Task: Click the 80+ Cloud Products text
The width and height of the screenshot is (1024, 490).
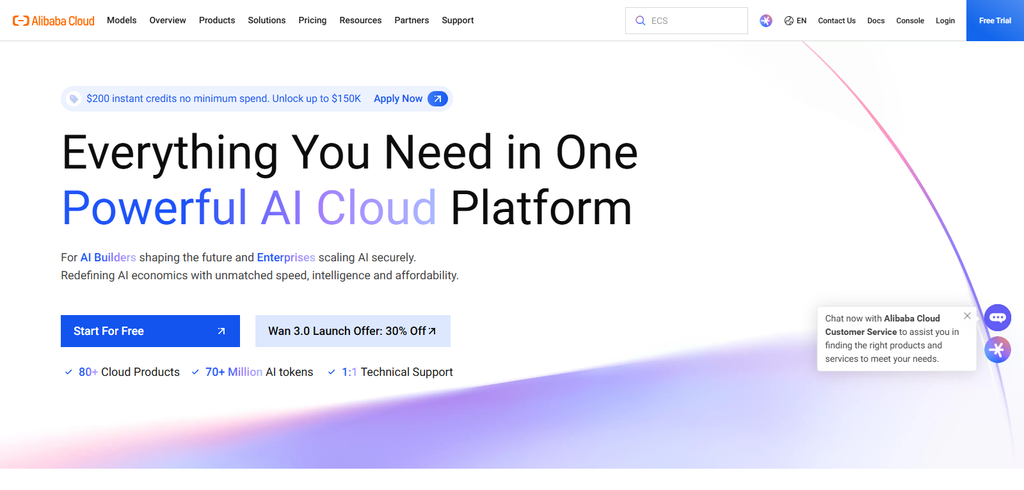Action: [129, 372]
